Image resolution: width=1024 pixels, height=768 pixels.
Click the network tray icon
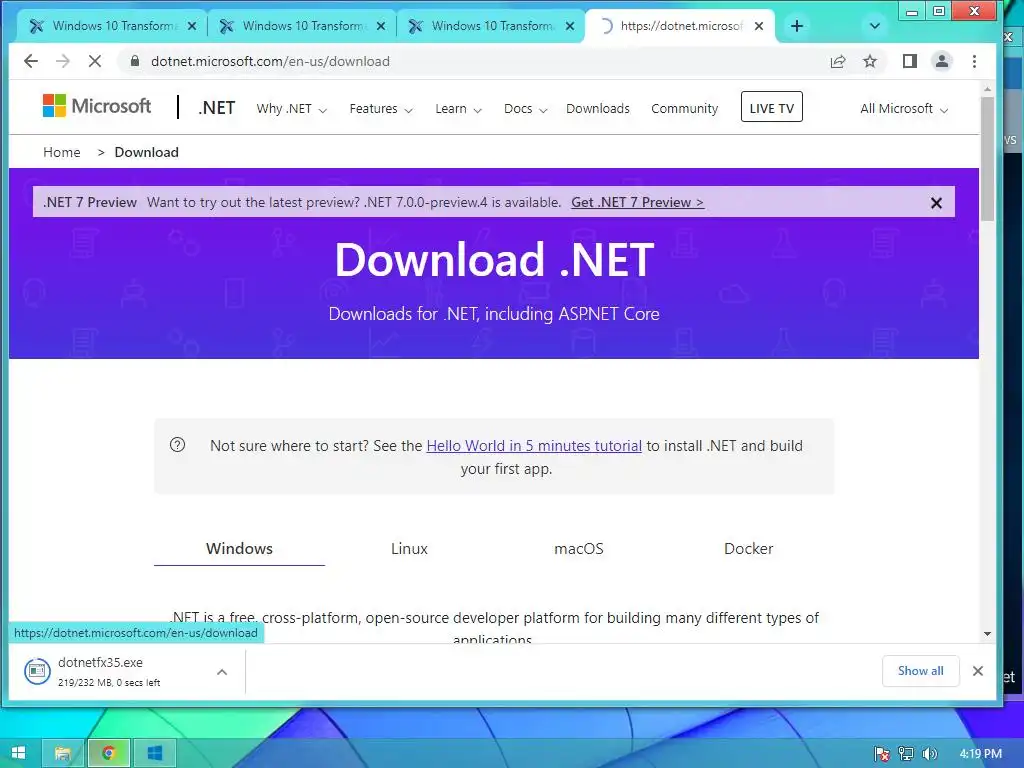pyautogui.click(x=906, y=754)
